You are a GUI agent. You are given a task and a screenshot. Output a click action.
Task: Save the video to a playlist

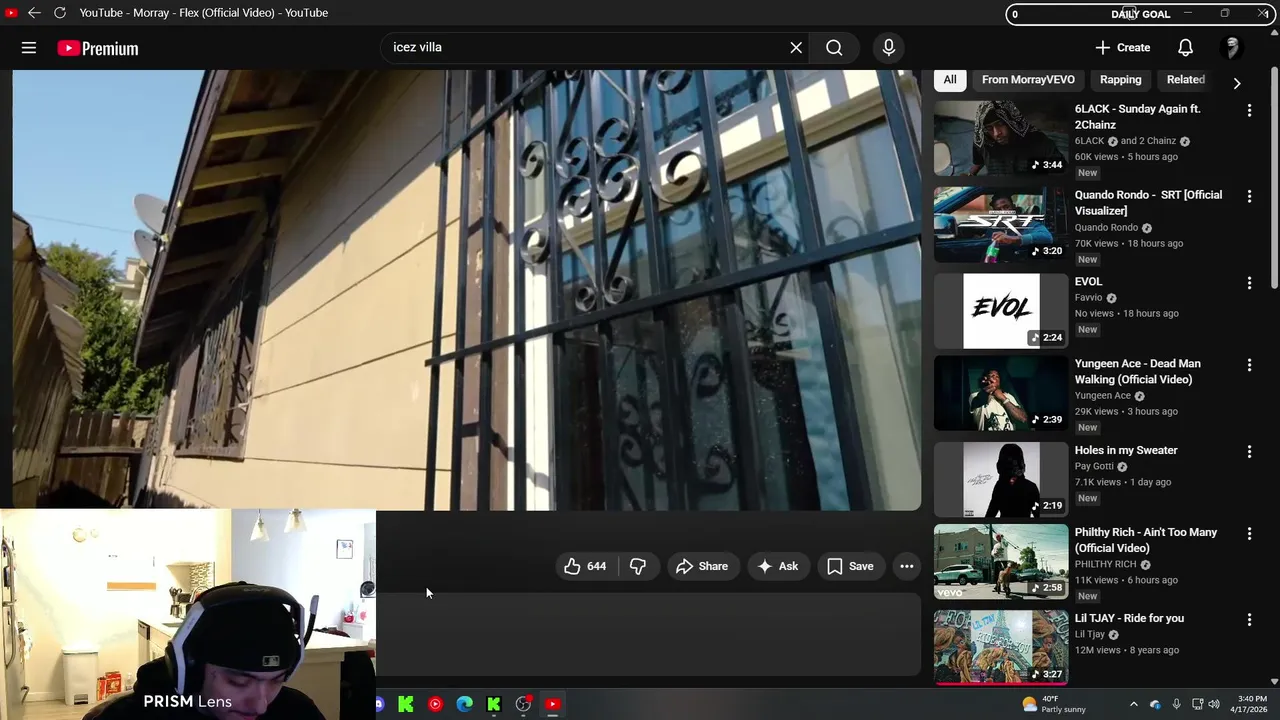850,566
